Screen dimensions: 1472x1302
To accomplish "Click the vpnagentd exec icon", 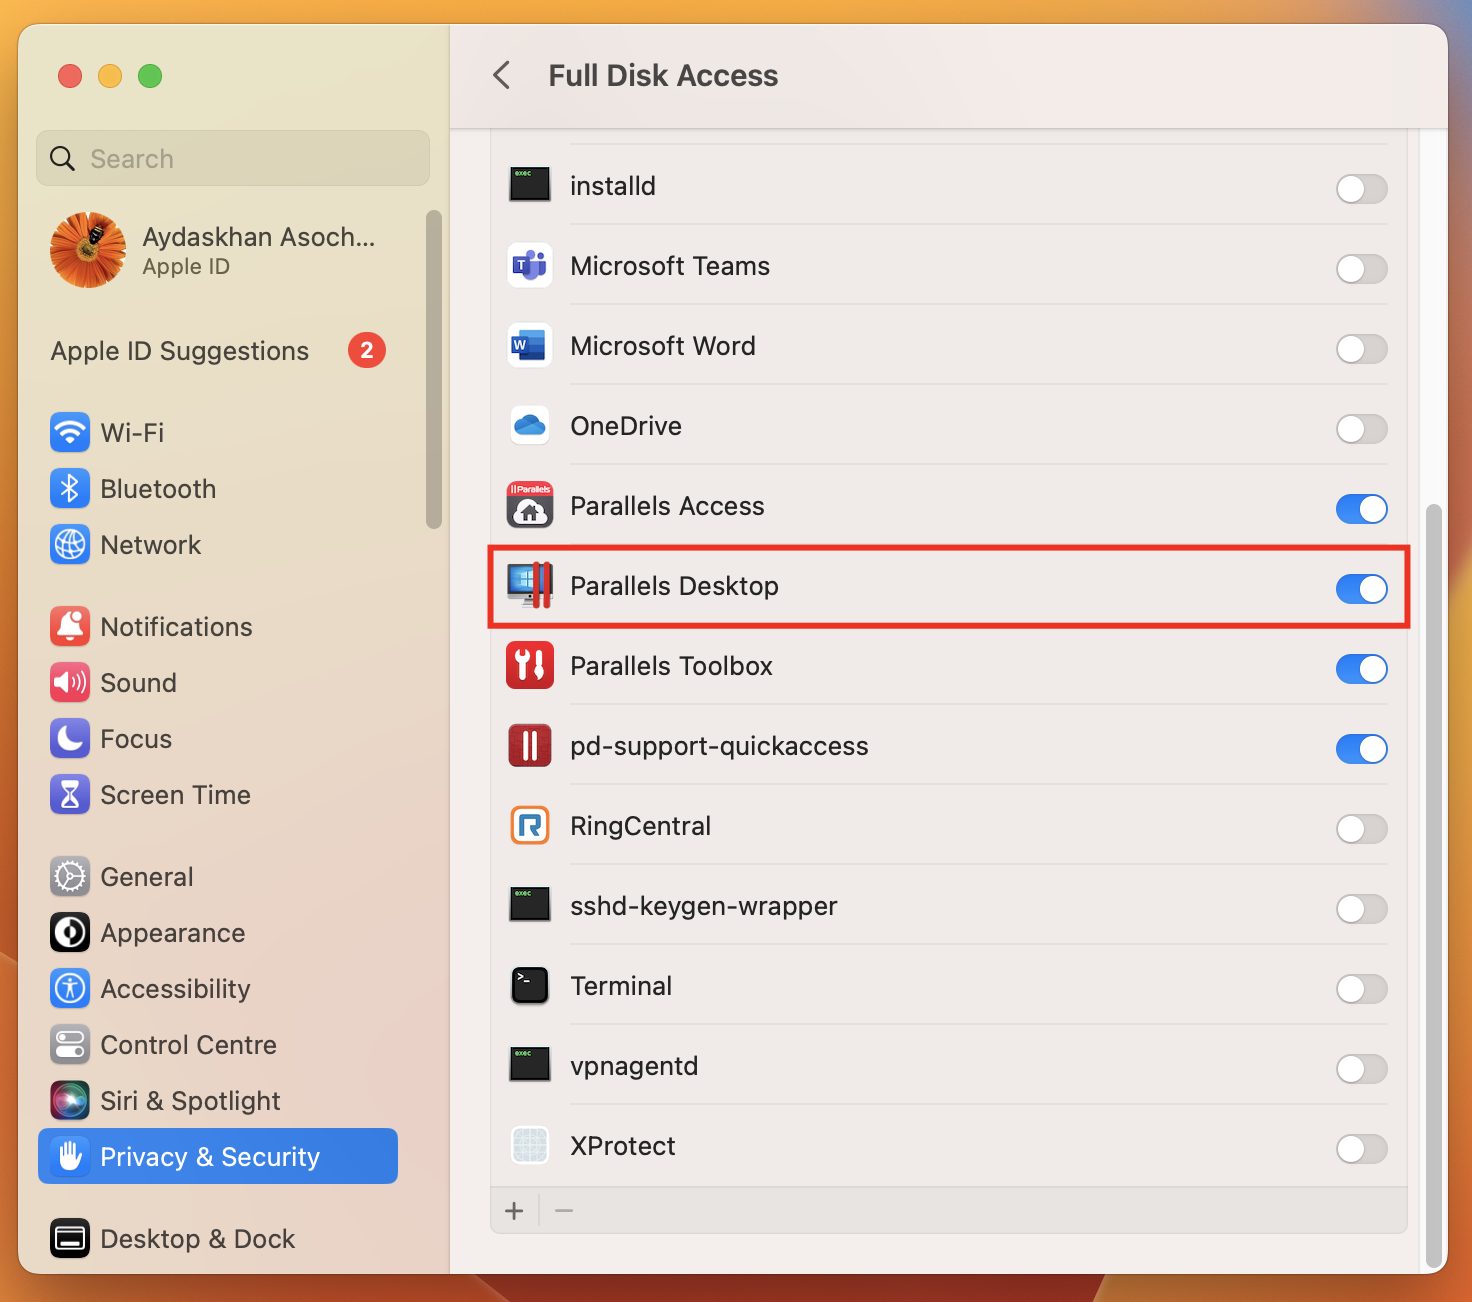I will coord(530,1065).
